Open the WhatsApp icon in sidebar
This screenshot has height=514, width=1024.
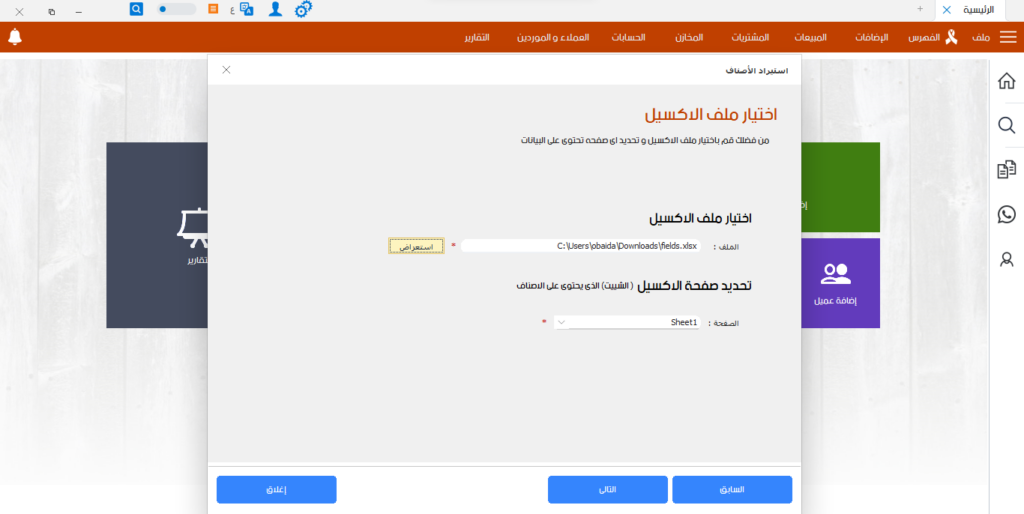coord(1007,214)
